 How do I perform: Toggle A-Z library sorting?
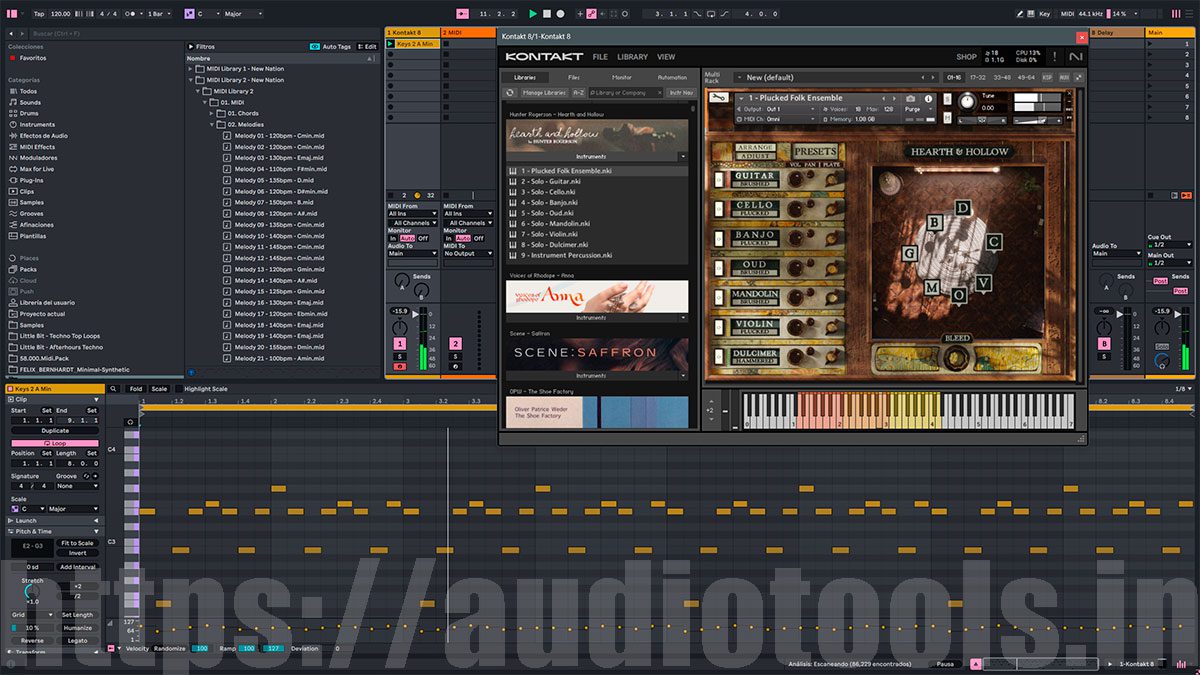[x=578, y=92]
